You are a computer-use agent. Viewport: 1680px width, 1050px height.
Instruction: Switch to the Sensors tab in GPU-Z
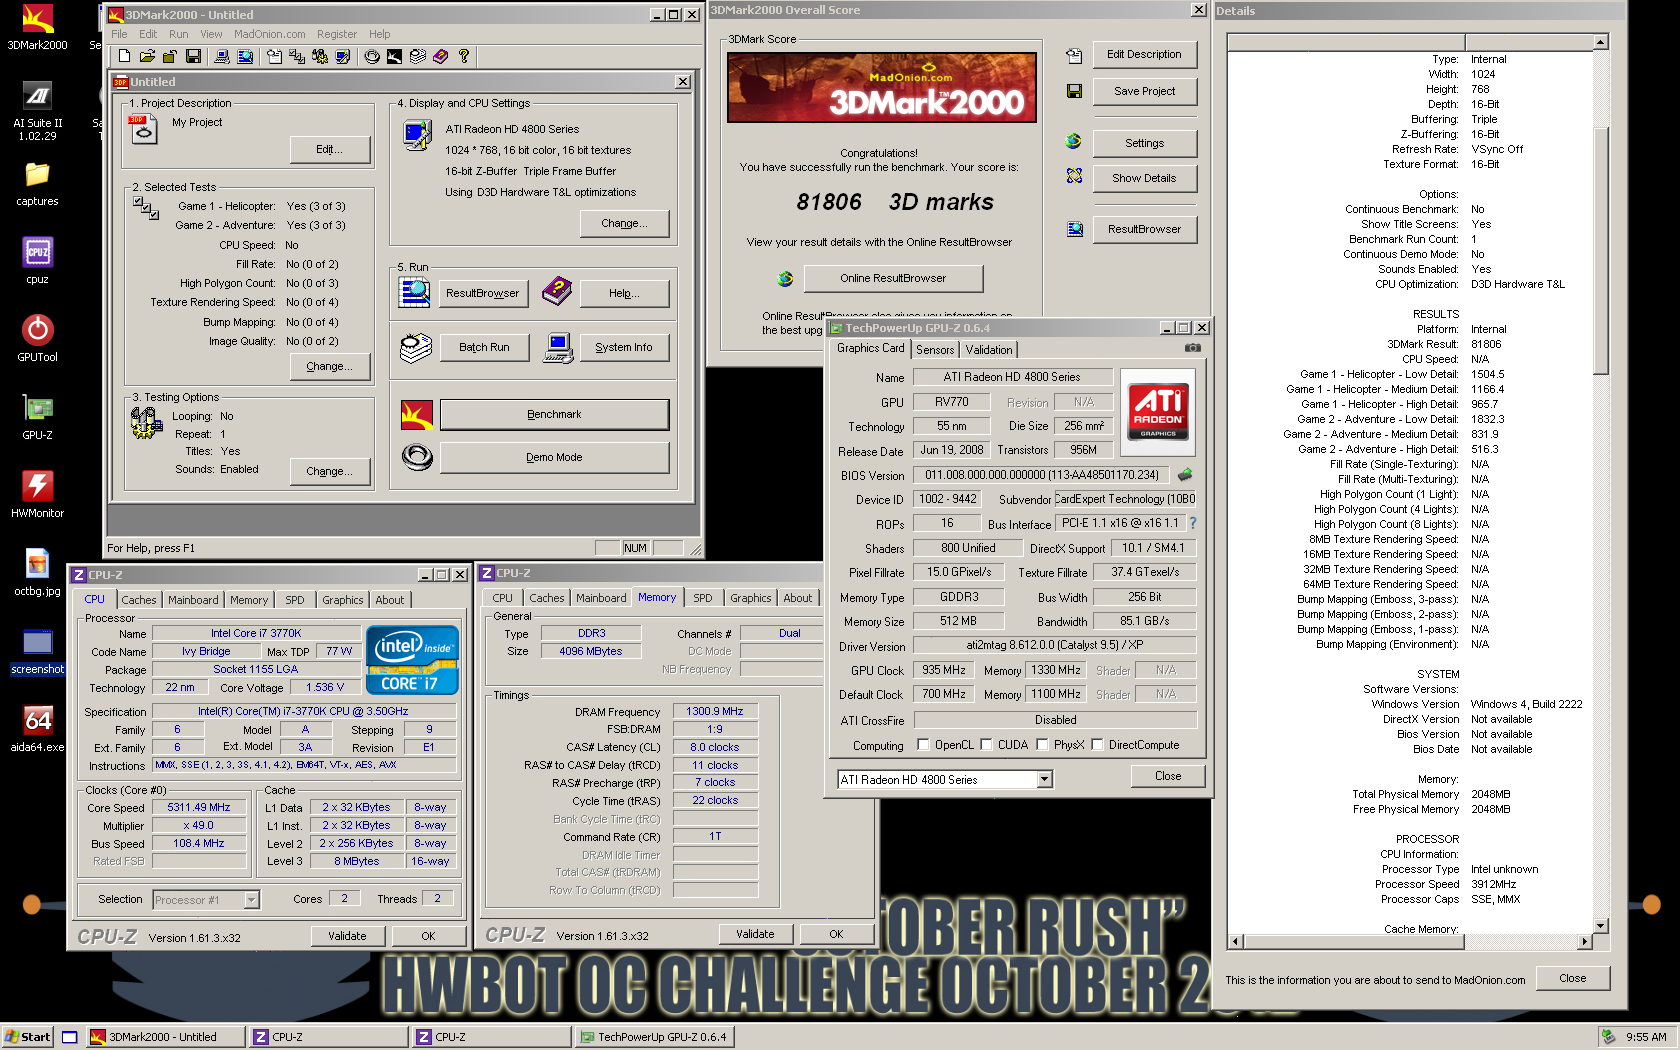coord(935,350)
